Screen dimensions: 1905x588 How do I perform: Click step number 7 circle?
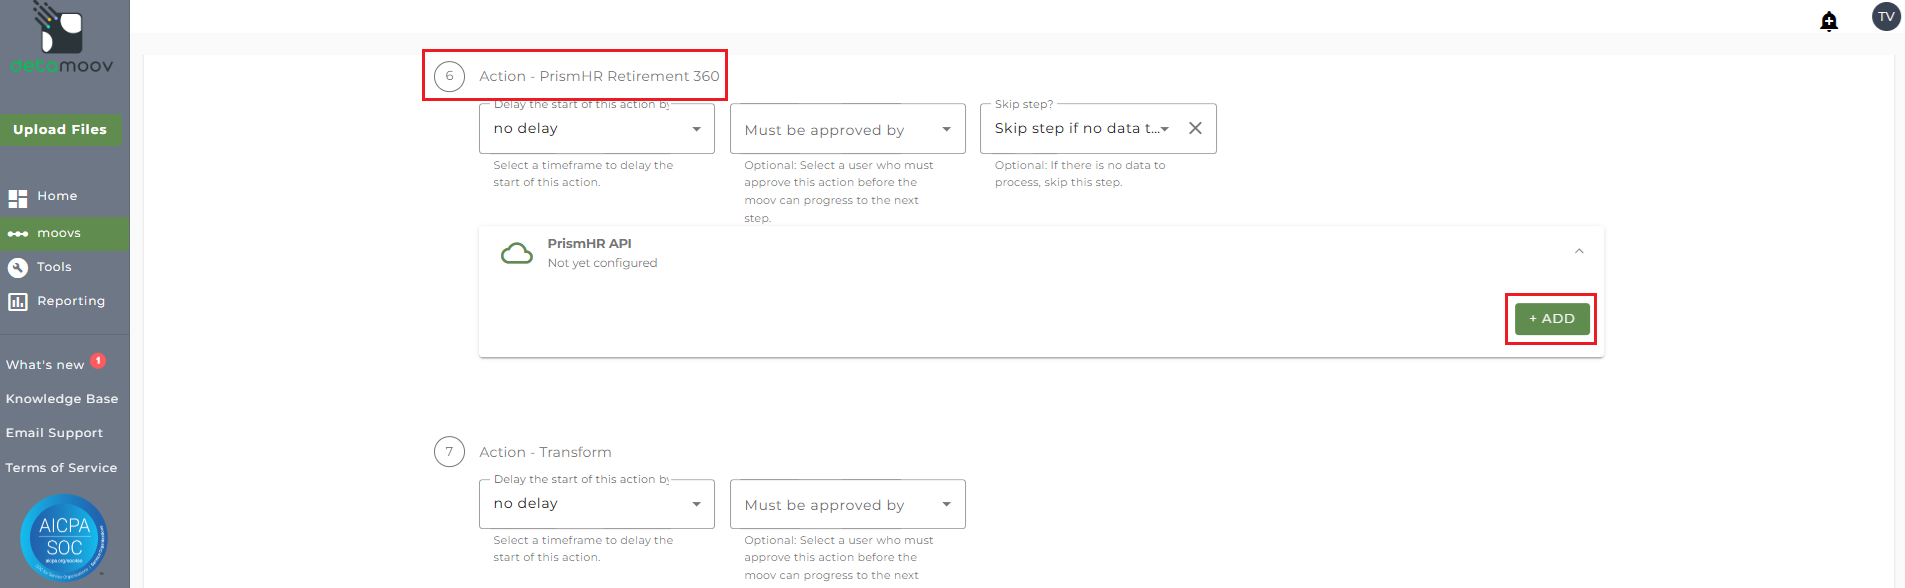[x=449, y=452]
